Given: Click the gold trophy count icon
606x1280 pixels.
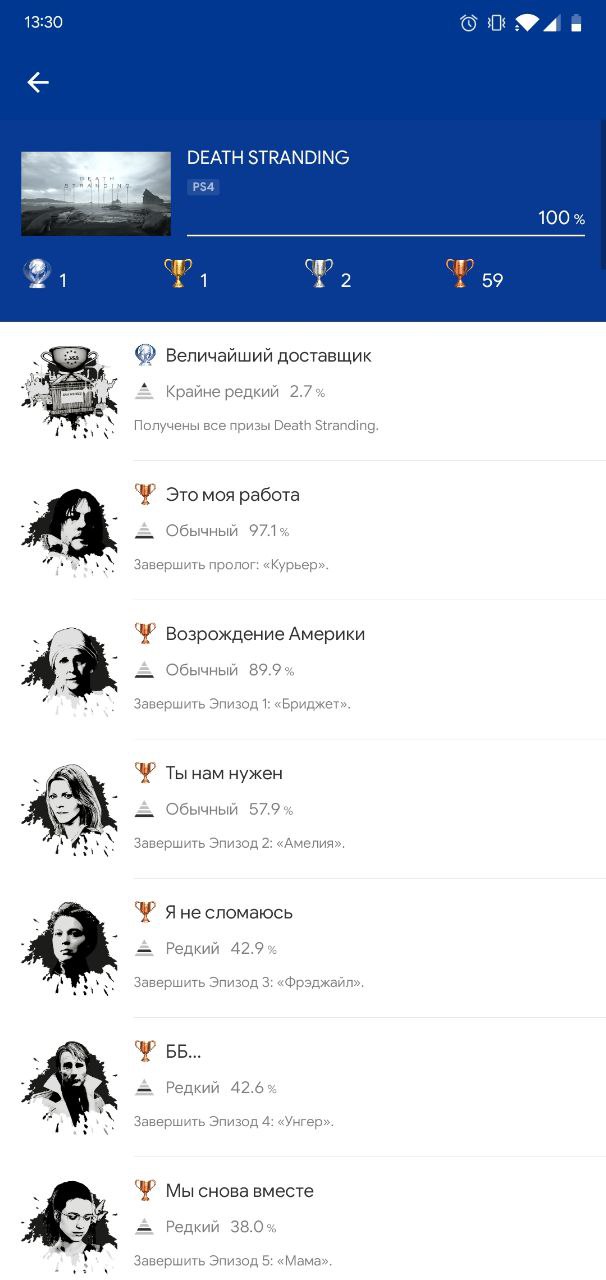Looking at the screenshot, I should coord(178,274).
